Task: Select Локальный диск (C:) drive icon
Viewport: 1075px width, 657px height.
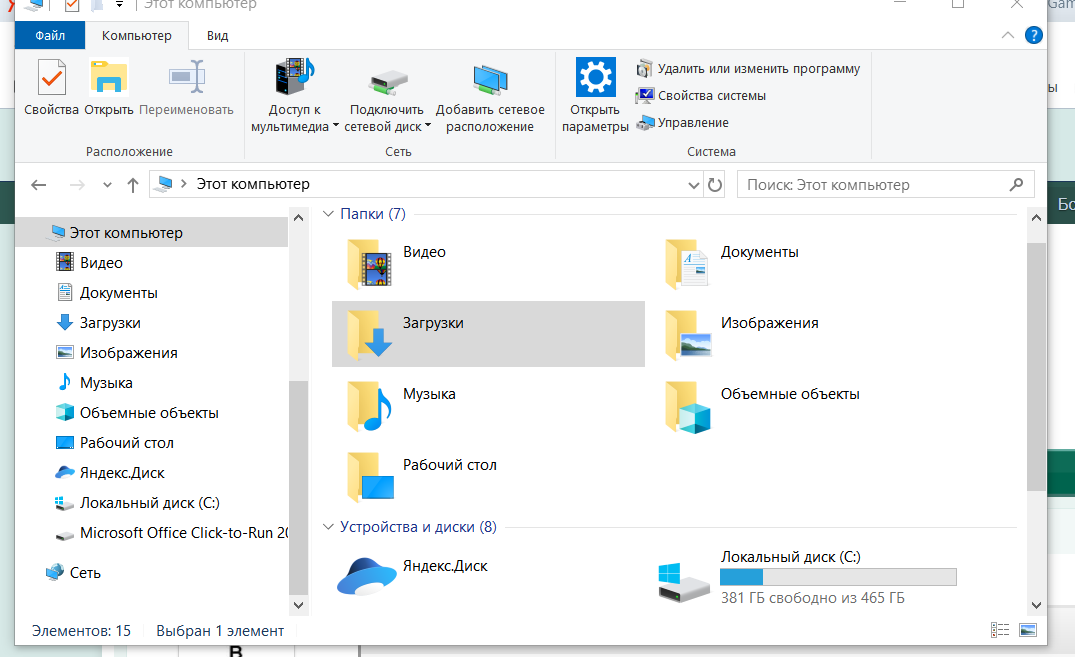Action: (684, 582)
